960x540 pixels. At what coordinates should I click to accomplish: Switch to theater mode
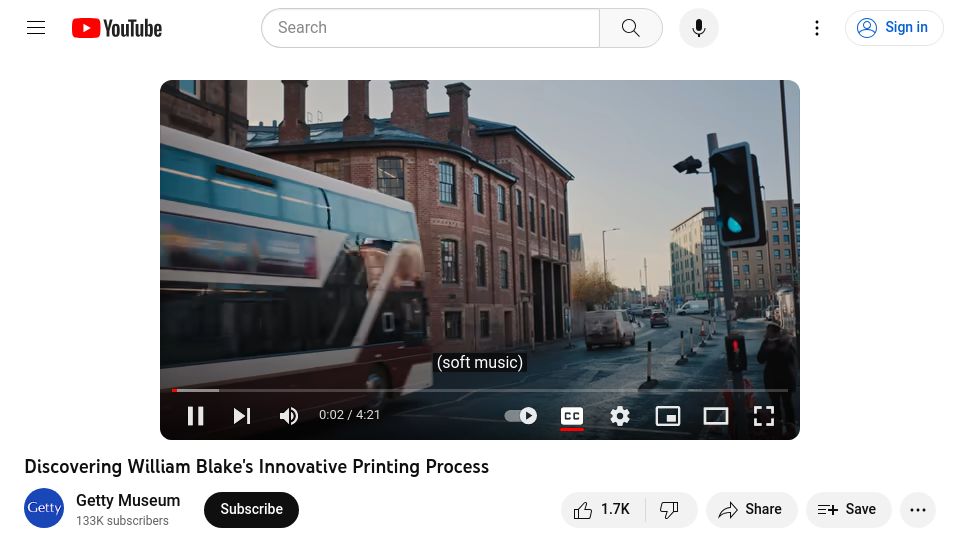pos(716,416)
